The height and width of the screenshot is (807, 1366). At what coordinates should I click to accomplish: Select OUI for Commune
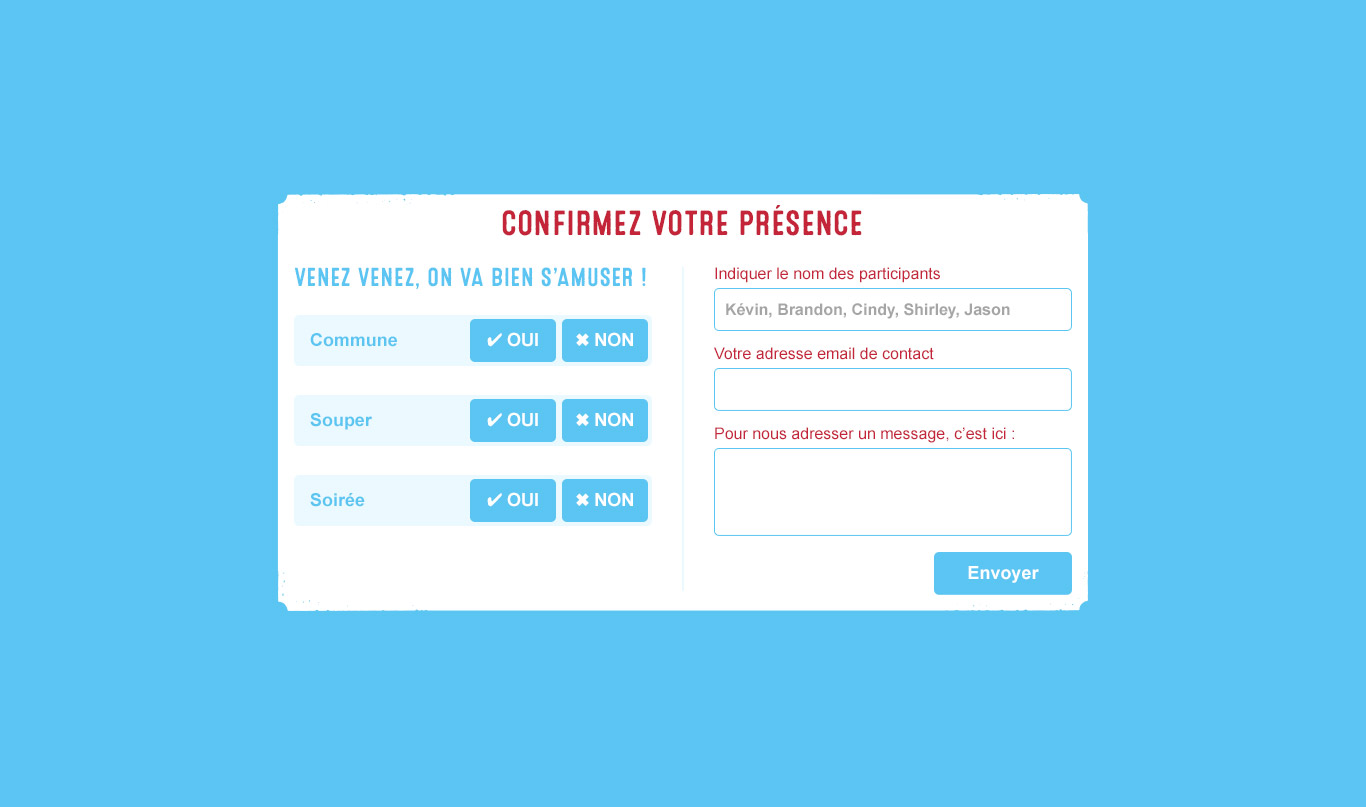click(513, 340)
